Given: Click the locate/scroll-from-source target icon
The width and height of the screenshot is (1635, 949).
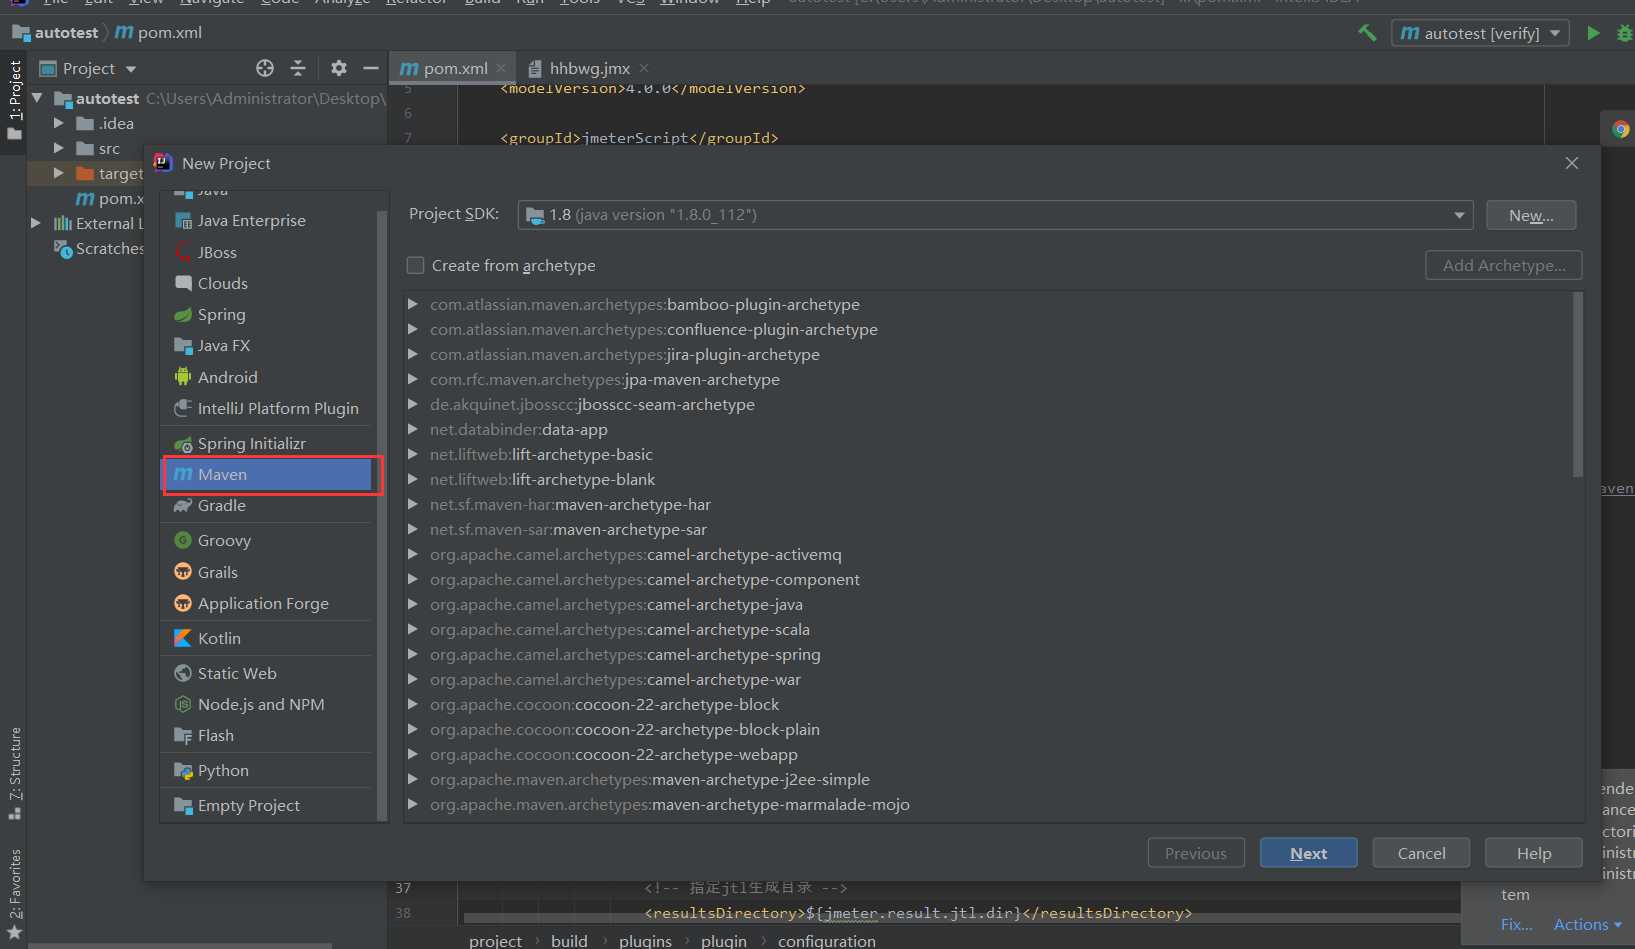Looking at the screenshot, I should tap(265, 68).
